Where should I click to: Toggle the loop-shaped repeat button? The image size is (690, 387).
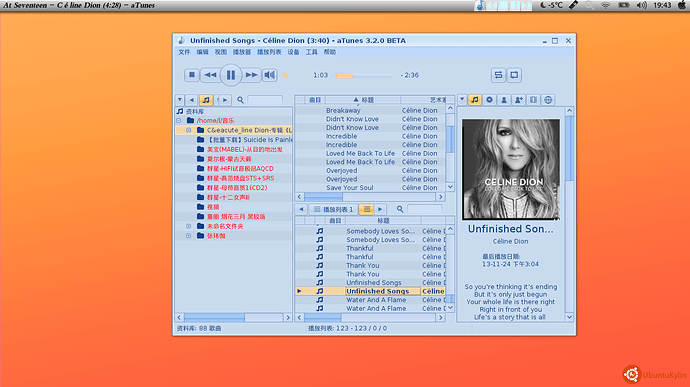514,75
